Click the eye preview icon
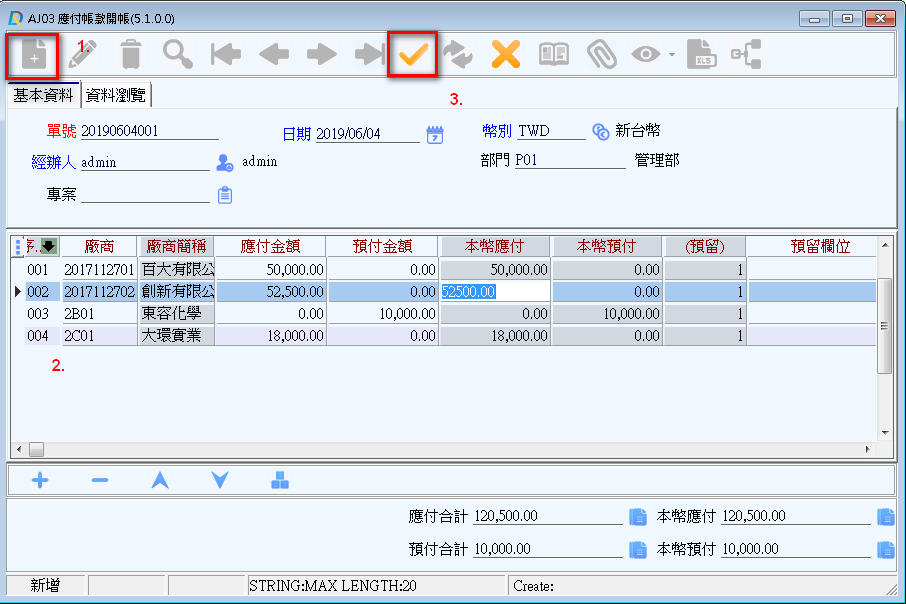Image resolution: width=906 pixels, height=604 pixels. [645, 55]
